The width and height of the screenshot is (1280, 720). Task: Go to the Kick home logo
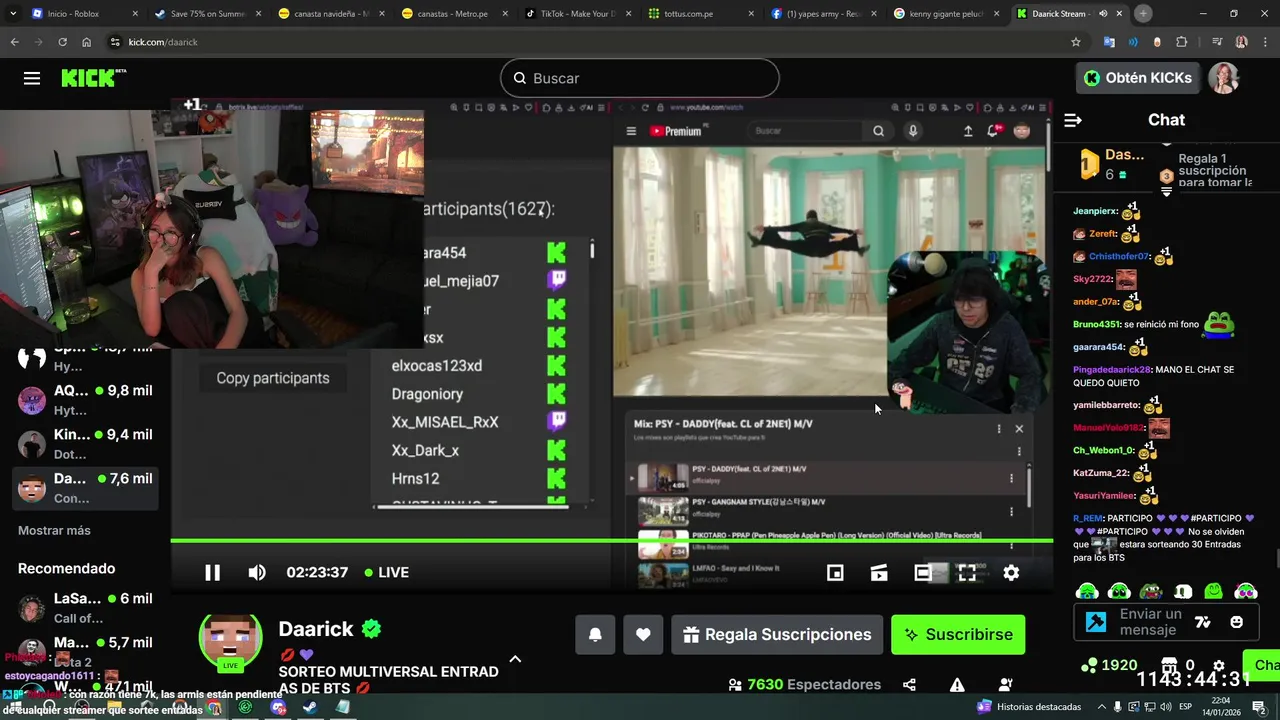coord(93,78)
